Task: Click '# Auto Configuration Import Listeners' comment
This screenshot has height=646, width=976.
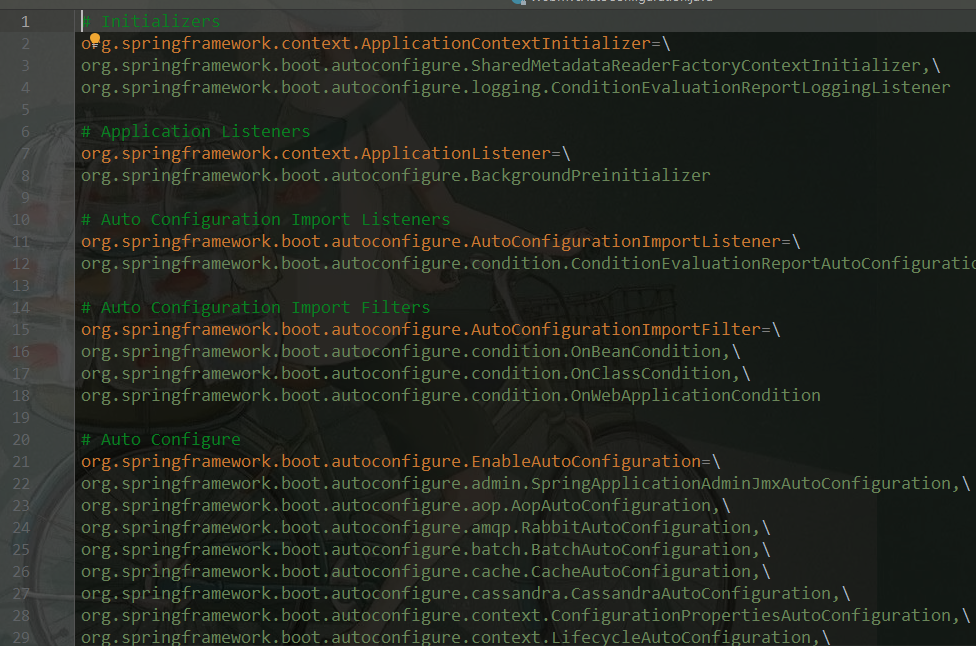Action: click(x=265, y=220)
